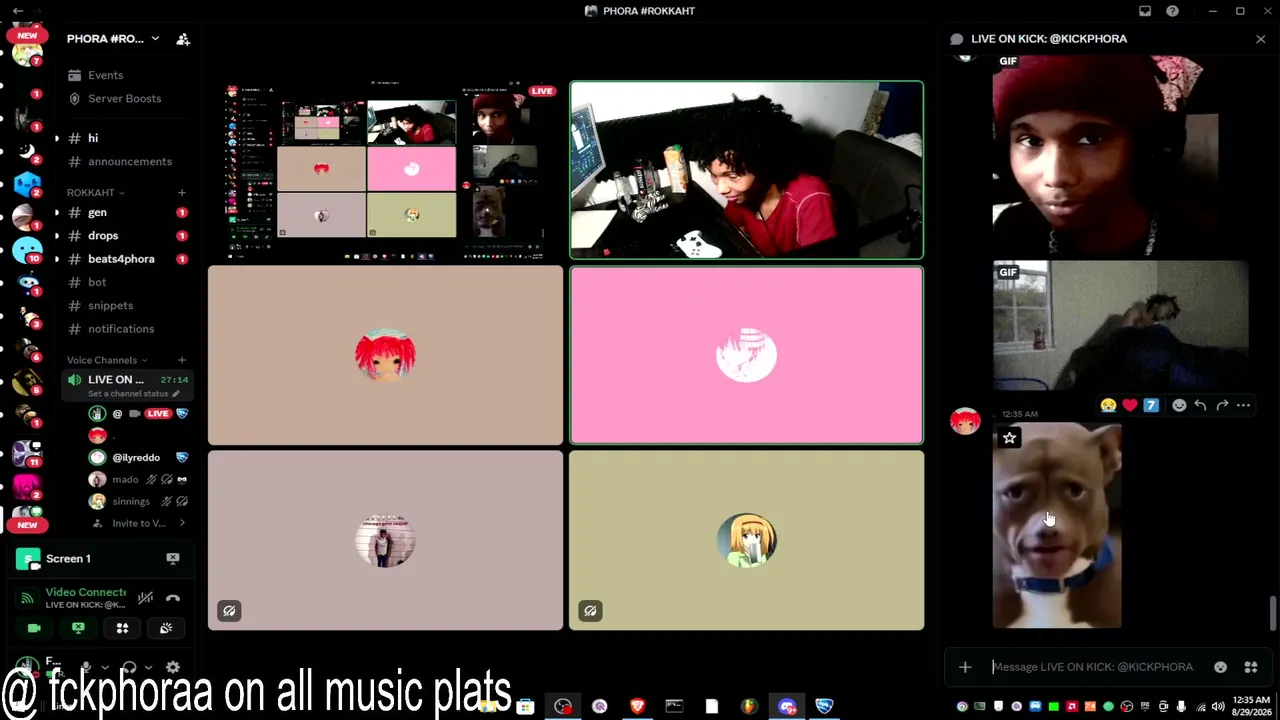
Task: Open more message options
Action: point(1243,405)
